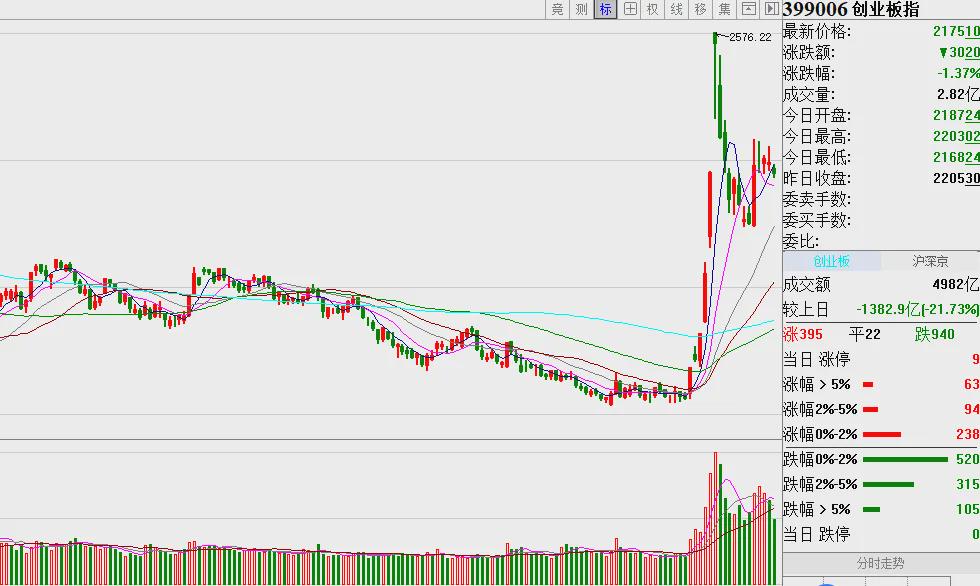Image resolution: width=980 pixels, height=586 pixels.
Task: Toggle the active 标 toolbar button
Action: (x=605, y=9)
